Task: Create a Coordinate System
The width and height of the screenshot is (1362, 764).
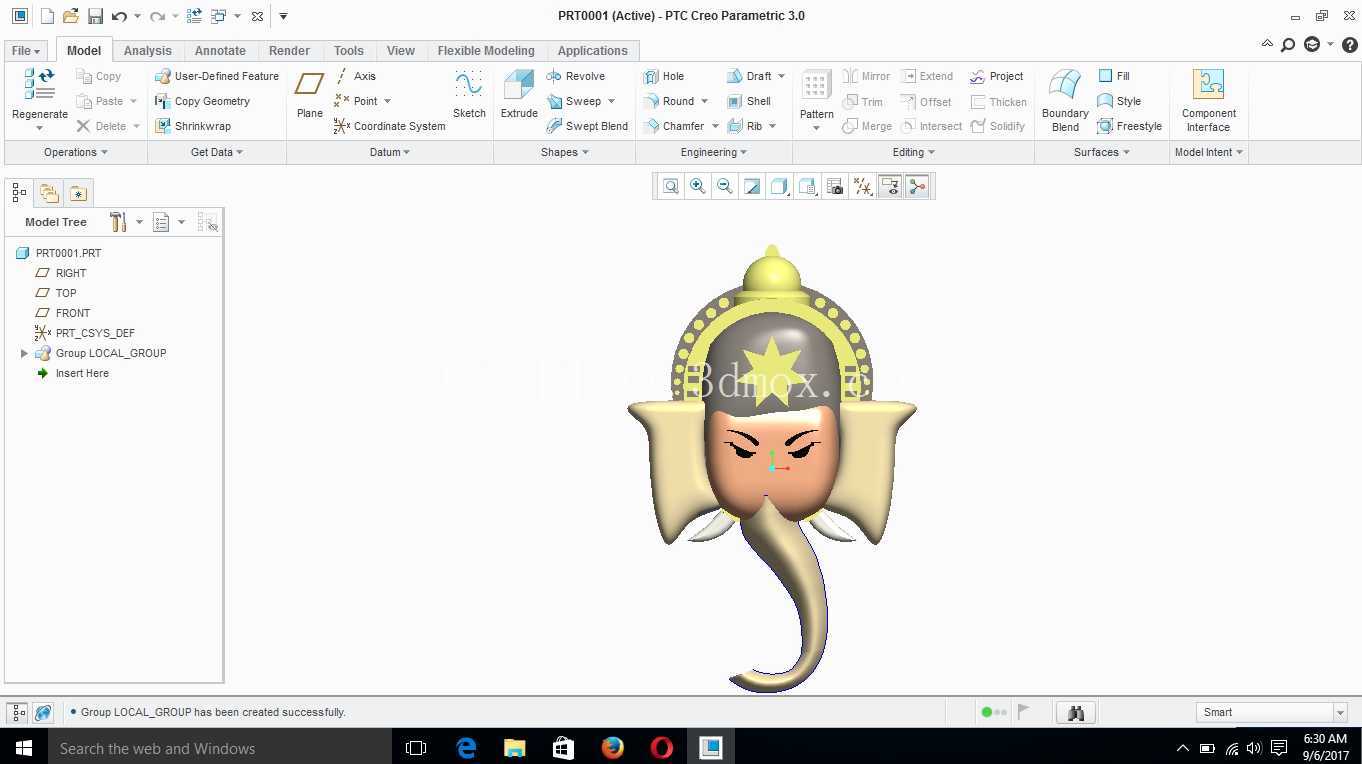Action: 390,126
